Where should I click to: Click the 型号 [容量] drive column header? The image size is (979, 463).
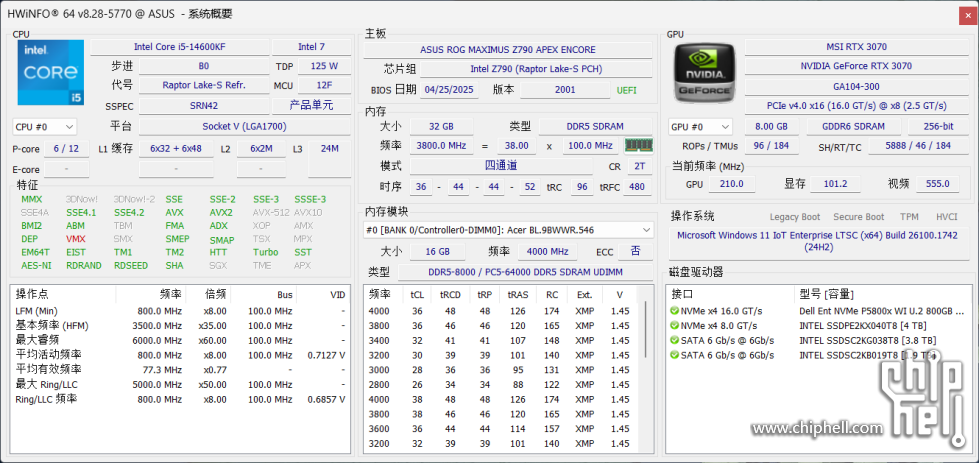coord(882,295)
